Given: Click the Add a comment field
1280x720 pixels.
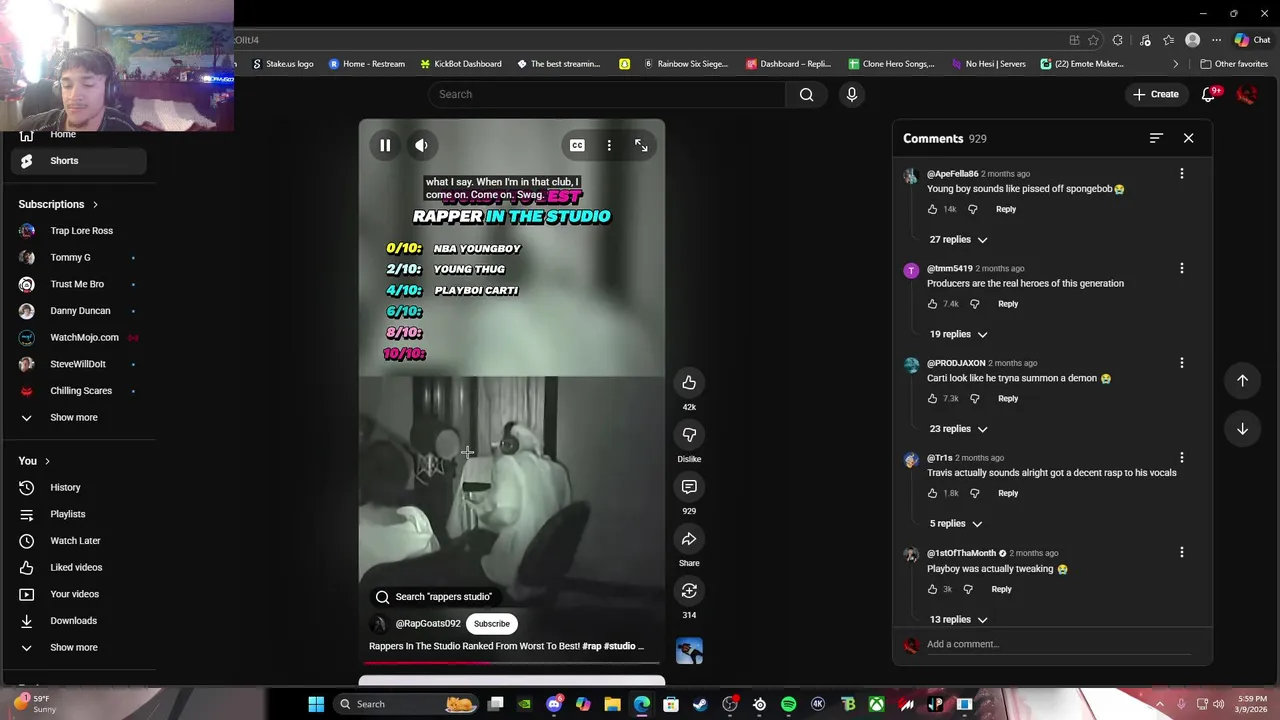Looking at the screenshot, I should click(1058, 645).
